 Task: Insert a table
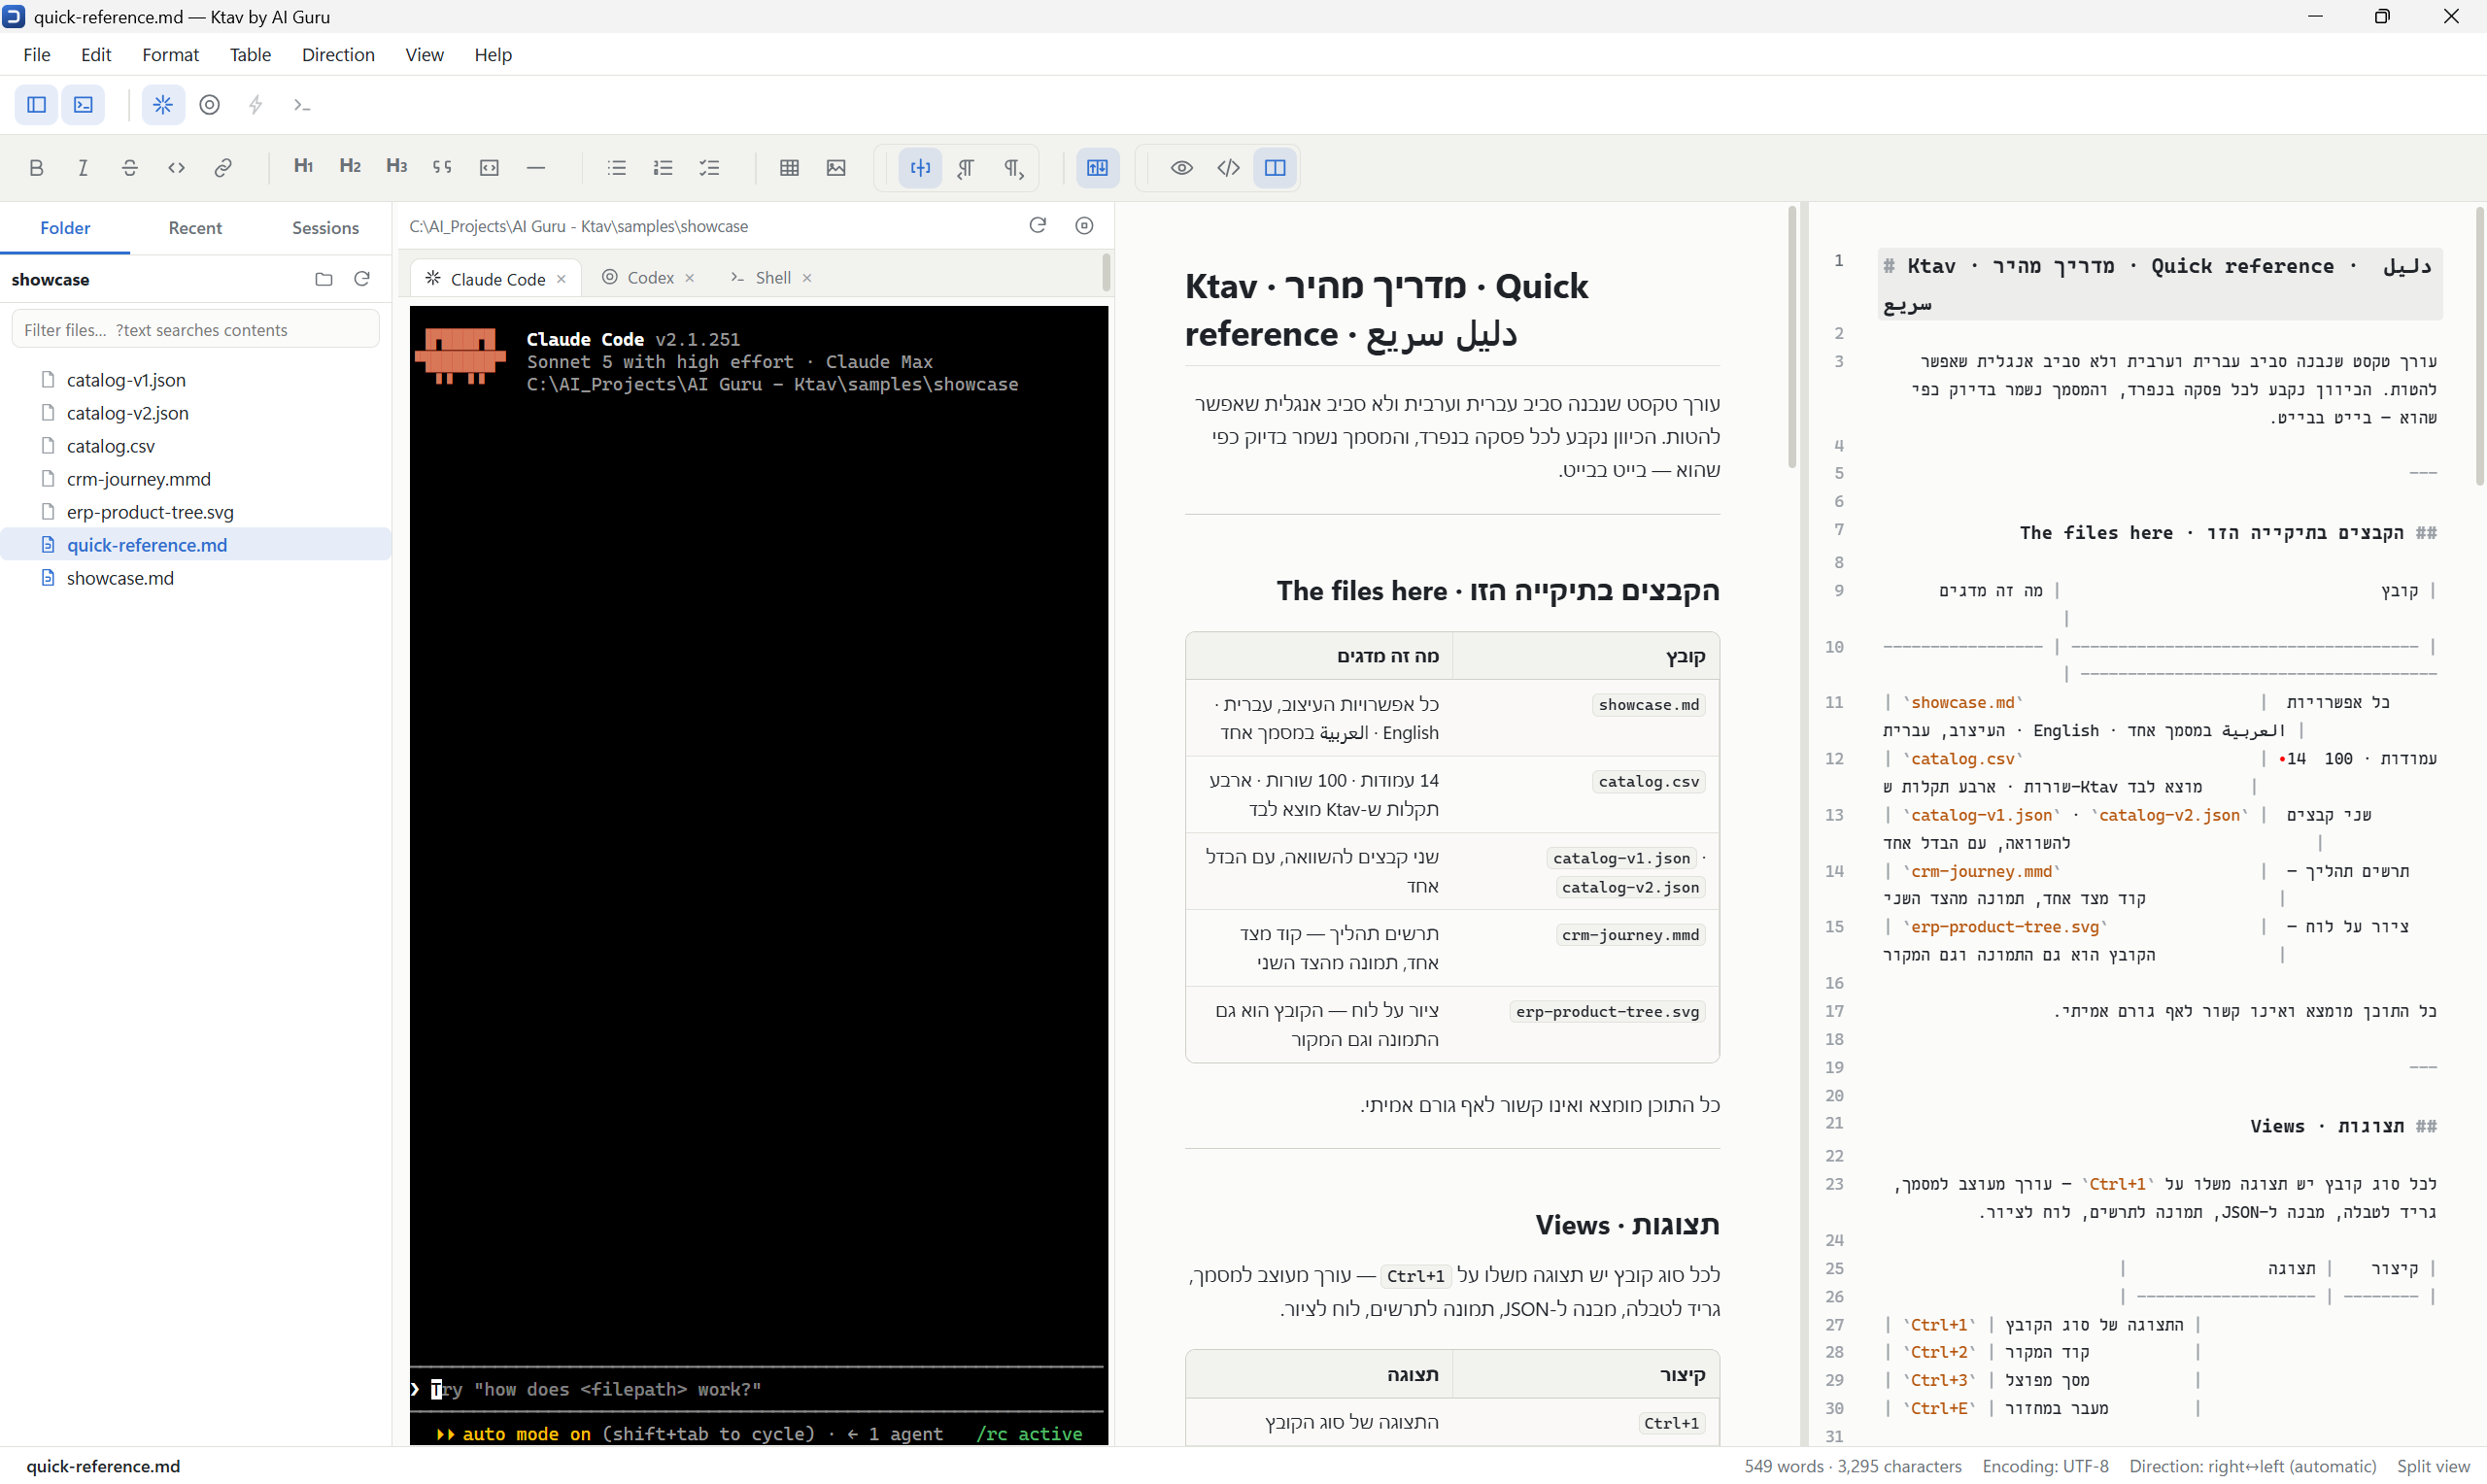(x=790, y=168)
